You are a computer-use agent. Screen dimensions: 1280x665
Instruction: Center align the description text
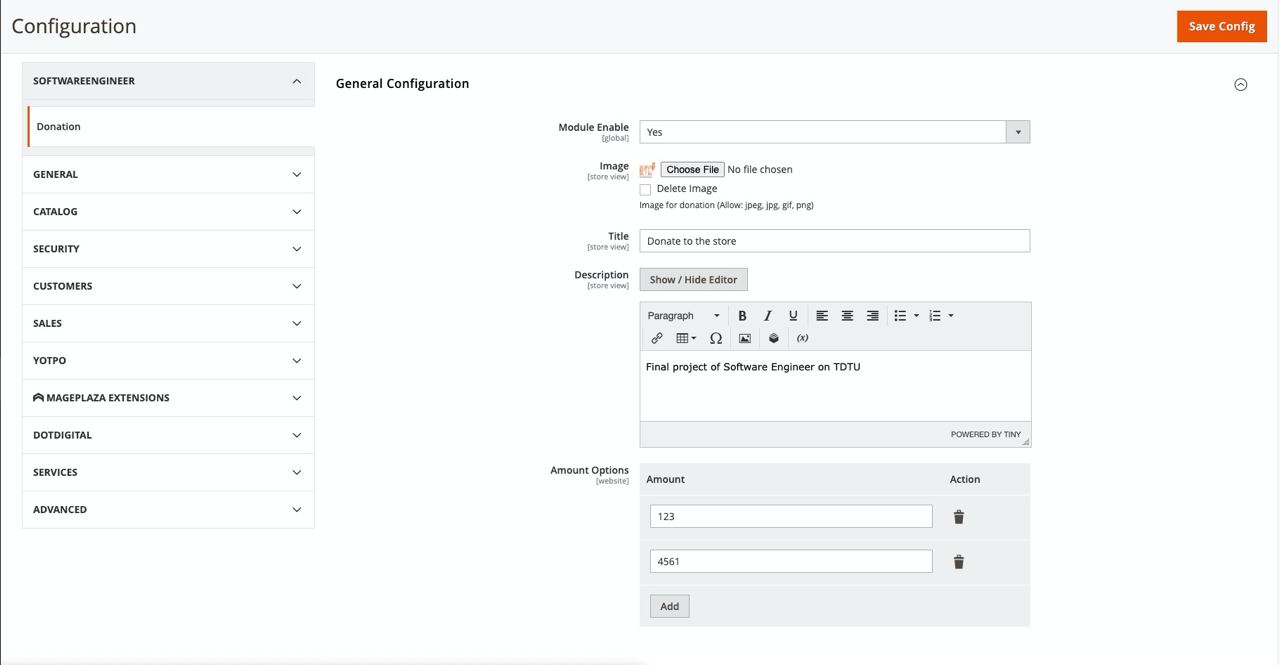(x=847, y=316)
